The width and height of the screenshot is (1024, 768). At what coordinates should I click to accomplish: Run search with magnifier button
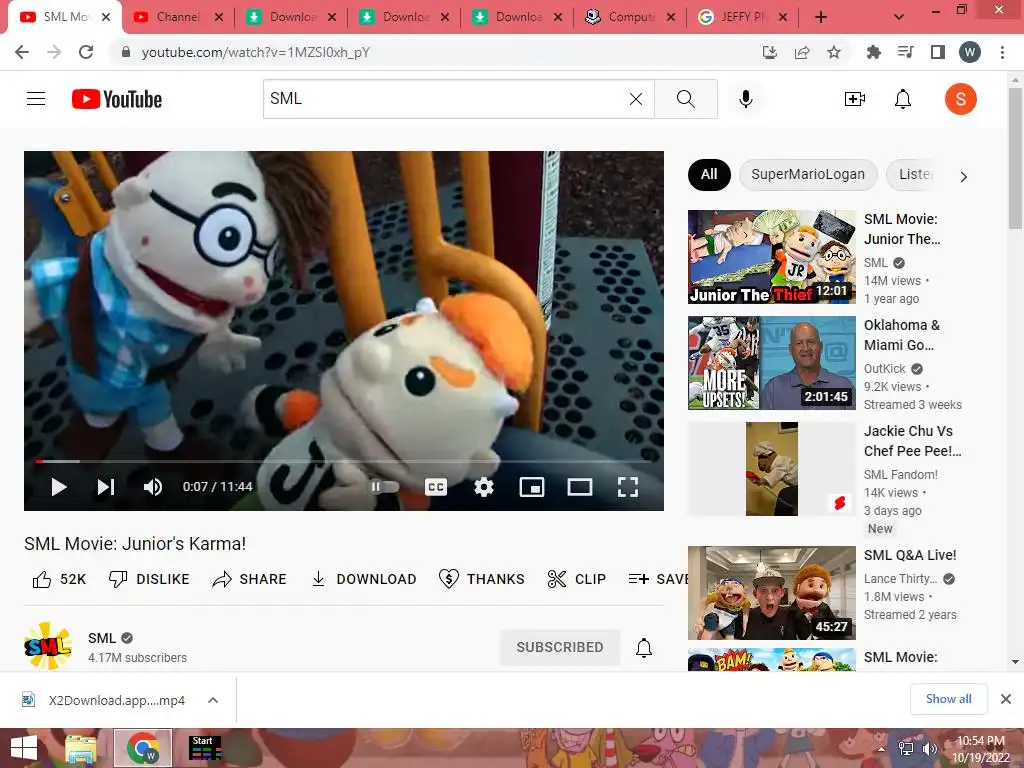pyautogui.click(x=686, y=99)
